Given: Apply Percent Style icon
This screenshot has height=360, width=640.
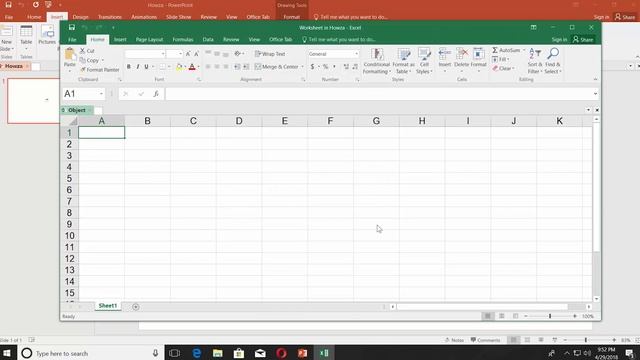Looking at the screenshot, I should tap(325, 67).
